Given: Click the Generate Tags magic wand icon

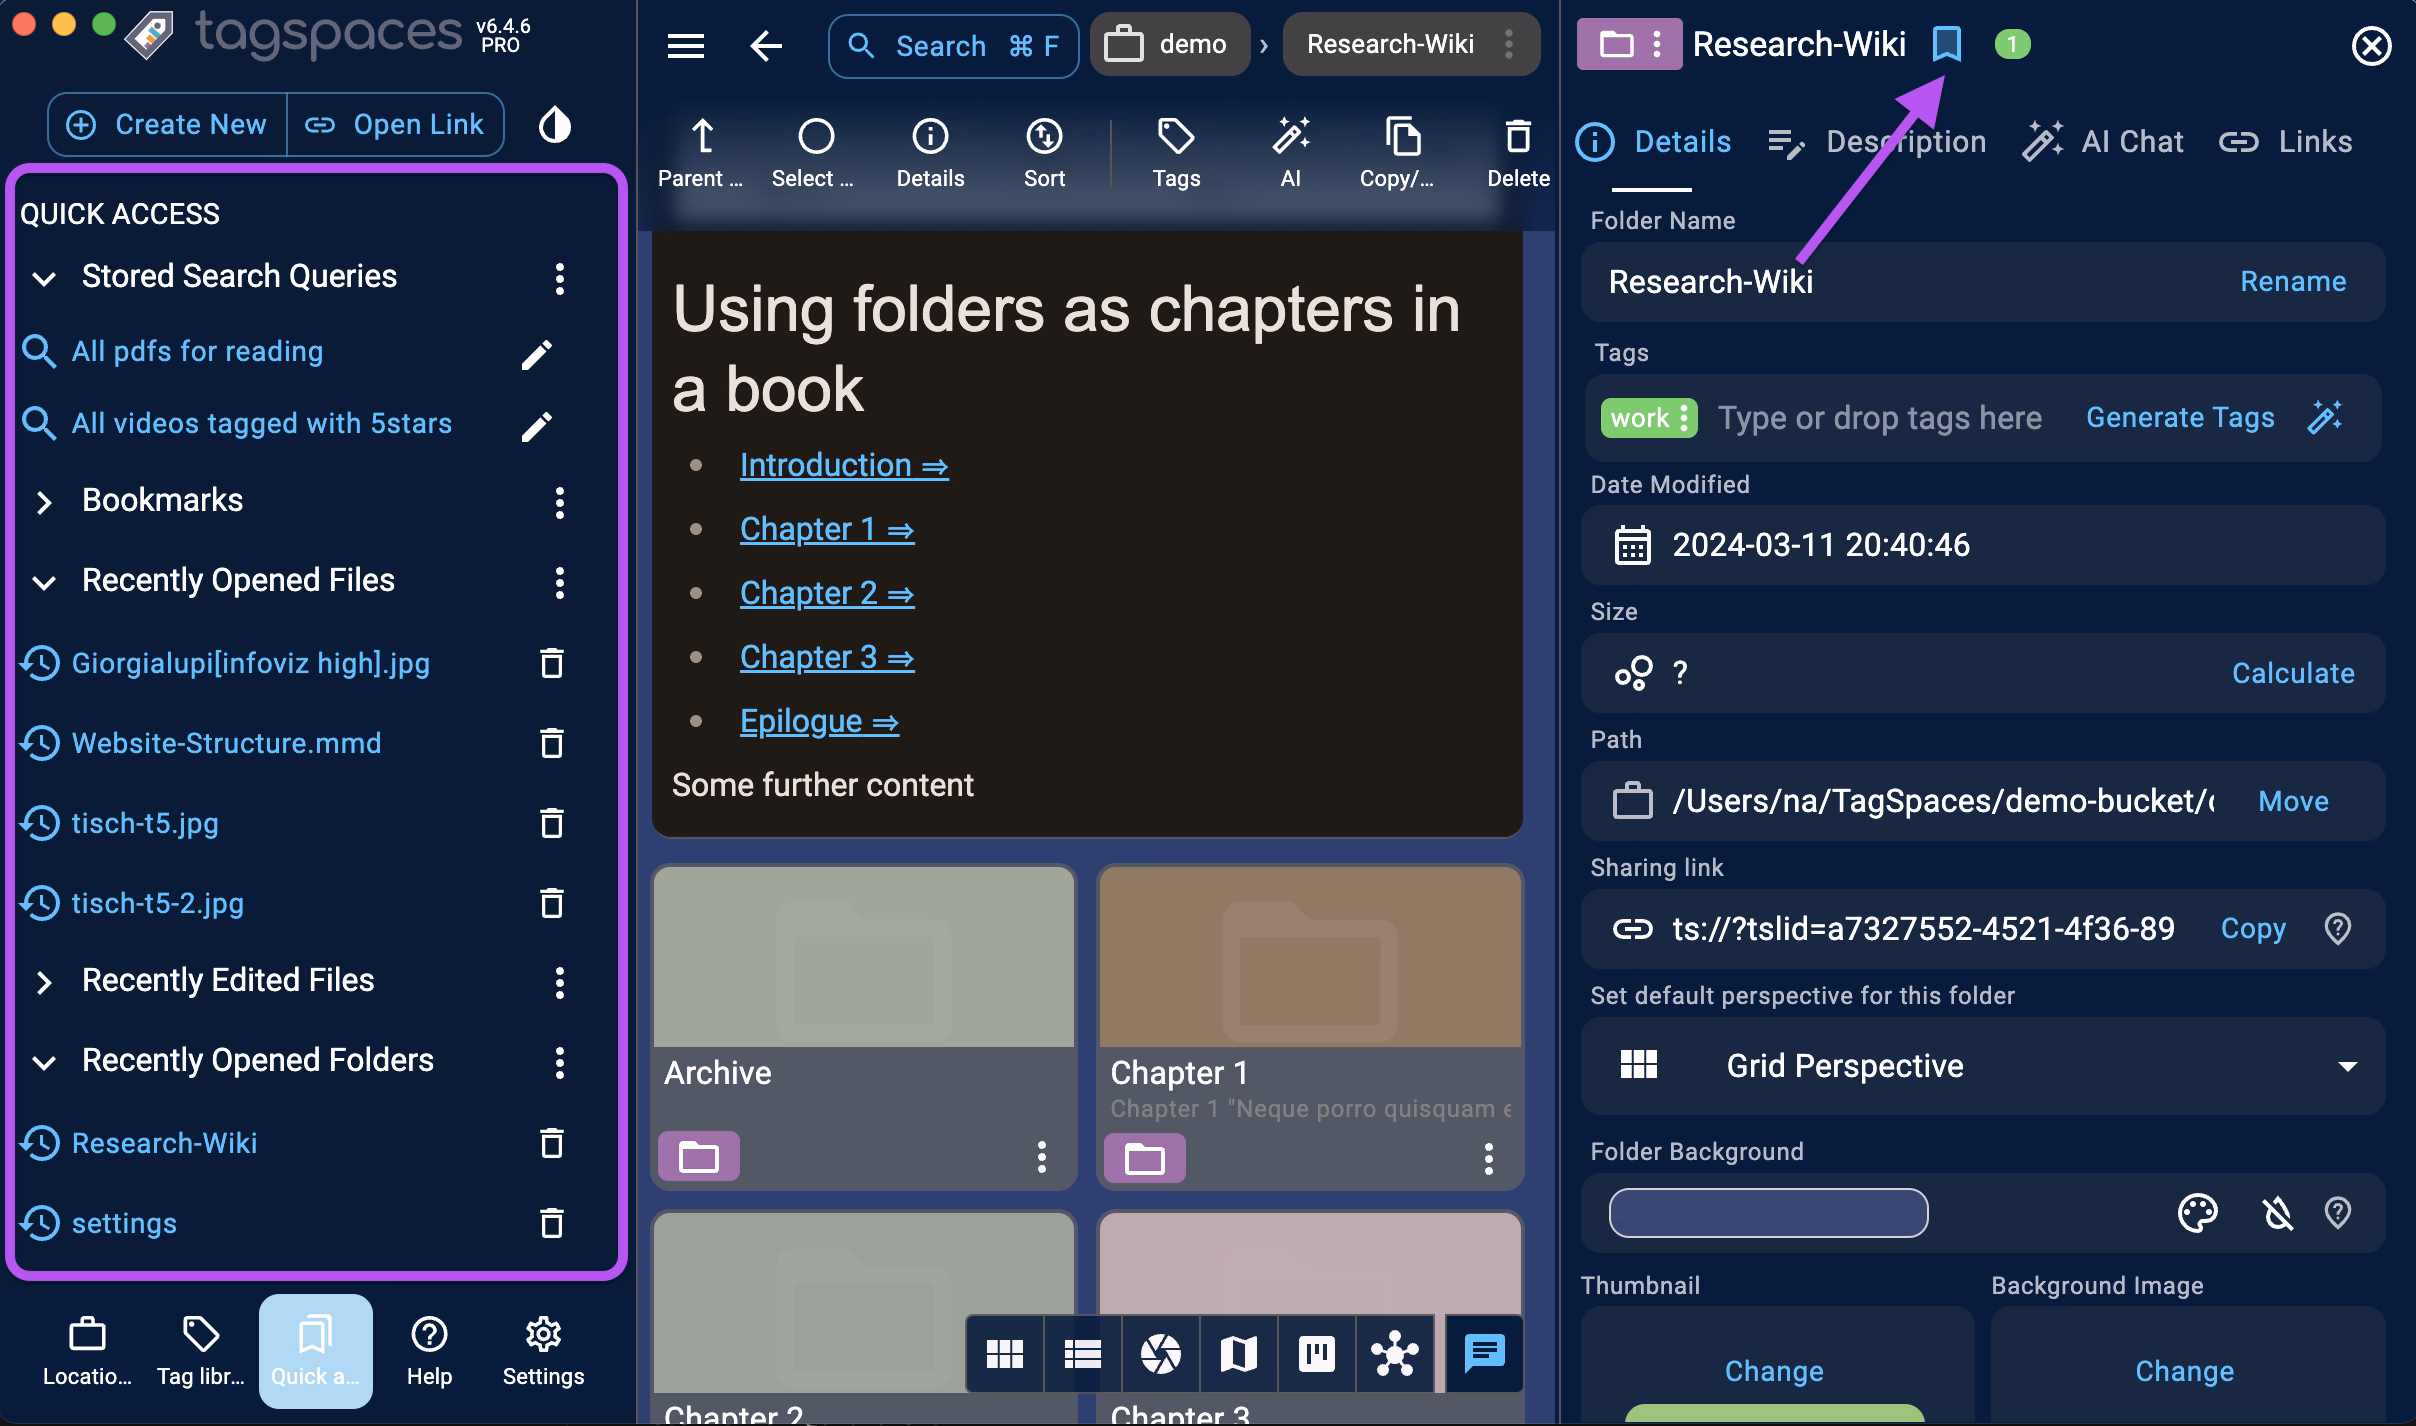Looking at the screenshot, I should 2324,417.
